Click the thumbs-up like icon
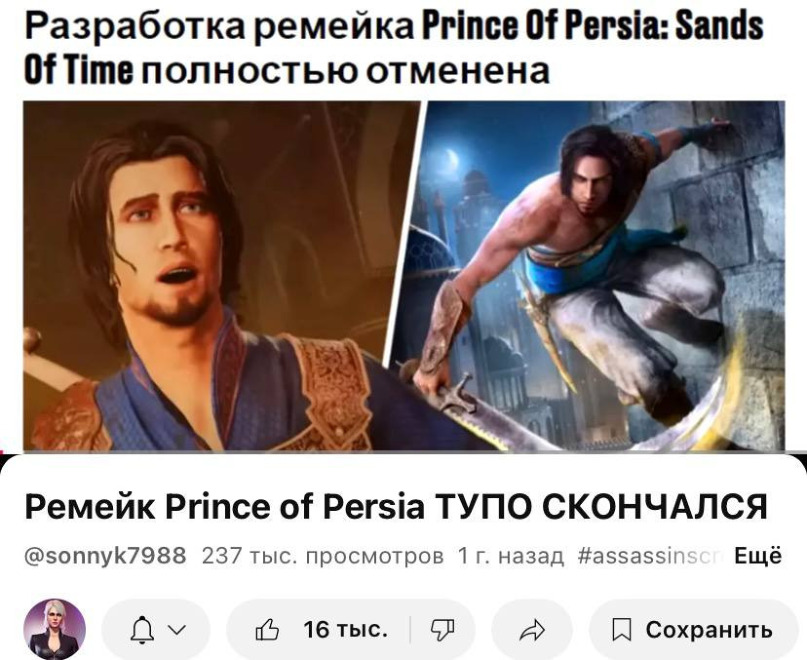Viewport: 807px width, 660px height. tap(267, 629)
